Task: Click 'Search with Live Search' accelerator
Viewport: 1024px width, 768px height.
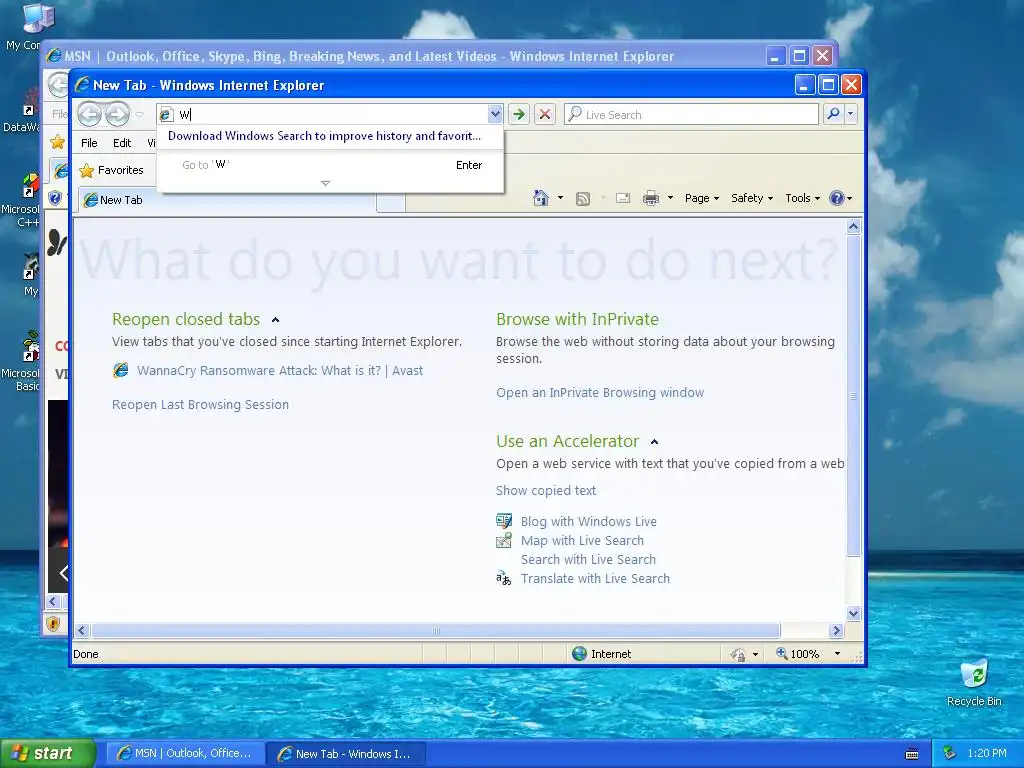Action: click(x=588, y=559)
